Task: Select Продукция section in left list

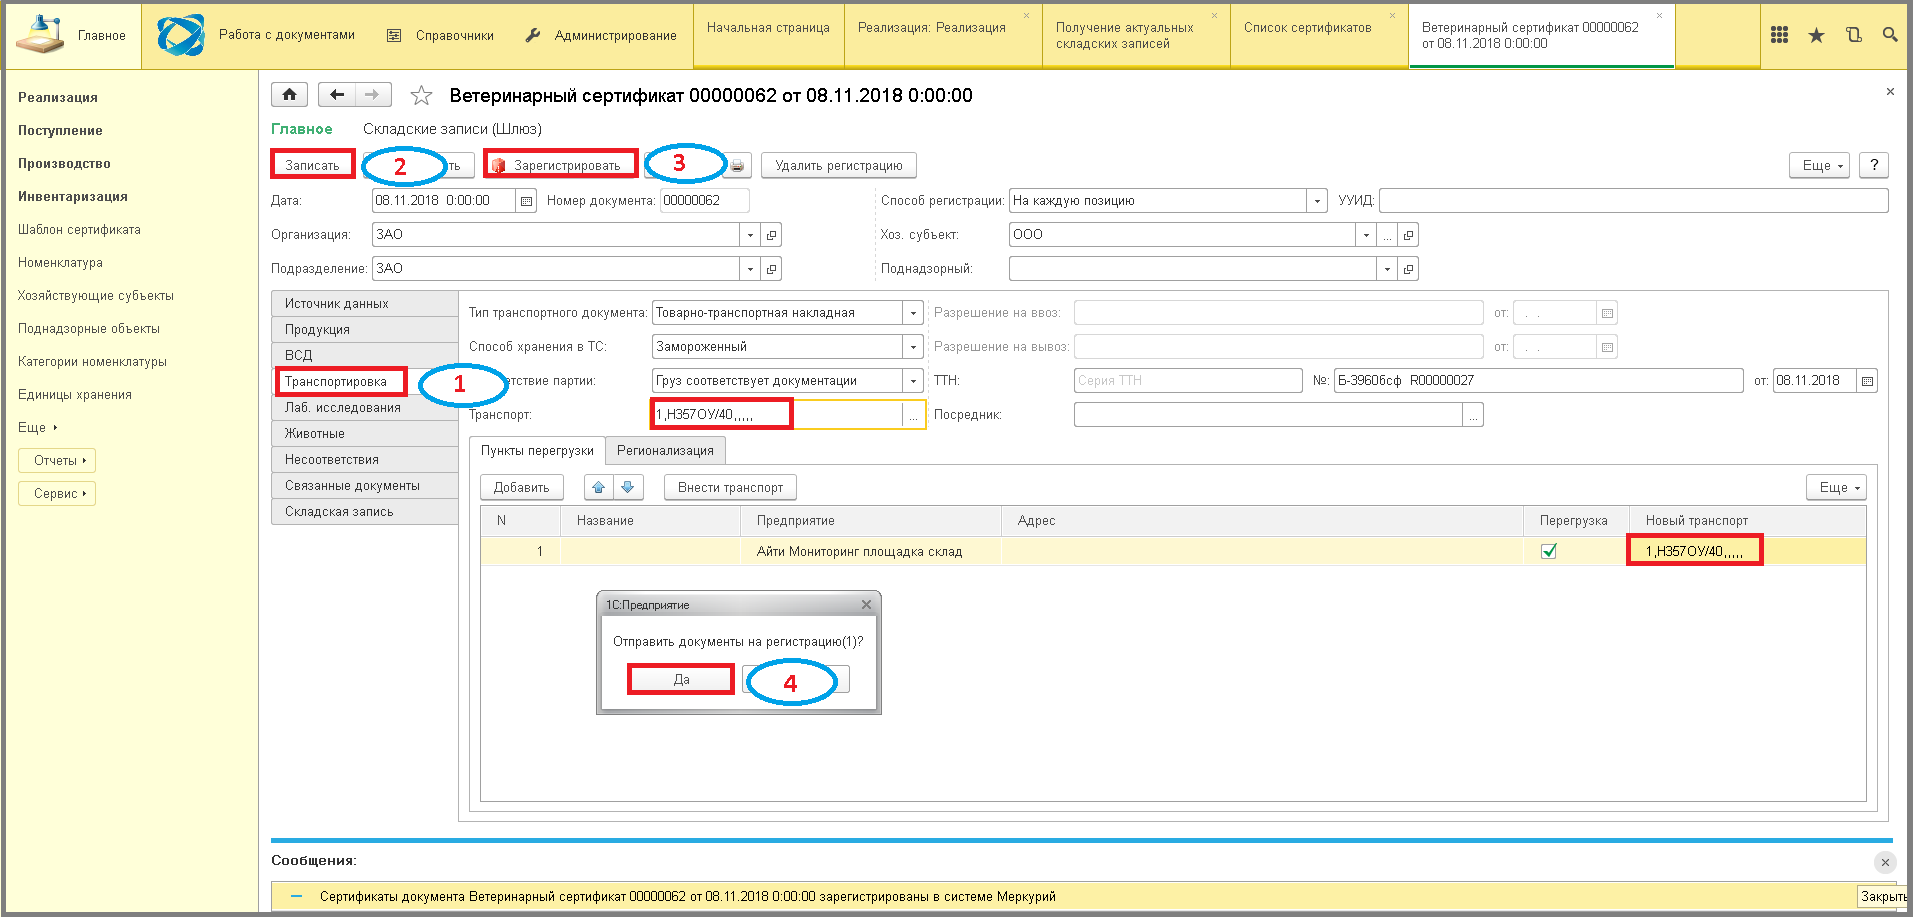Action: (364, 330)
